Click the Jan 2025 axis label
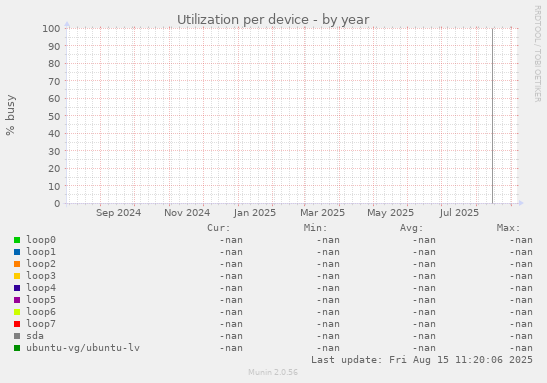The image size is (547, 383). point(255,213)
